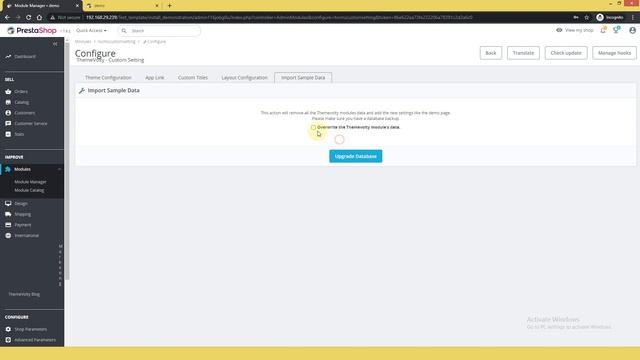Open the Quick Access dropdown
This screenshot has height=360, width=640.
(91, 31)
